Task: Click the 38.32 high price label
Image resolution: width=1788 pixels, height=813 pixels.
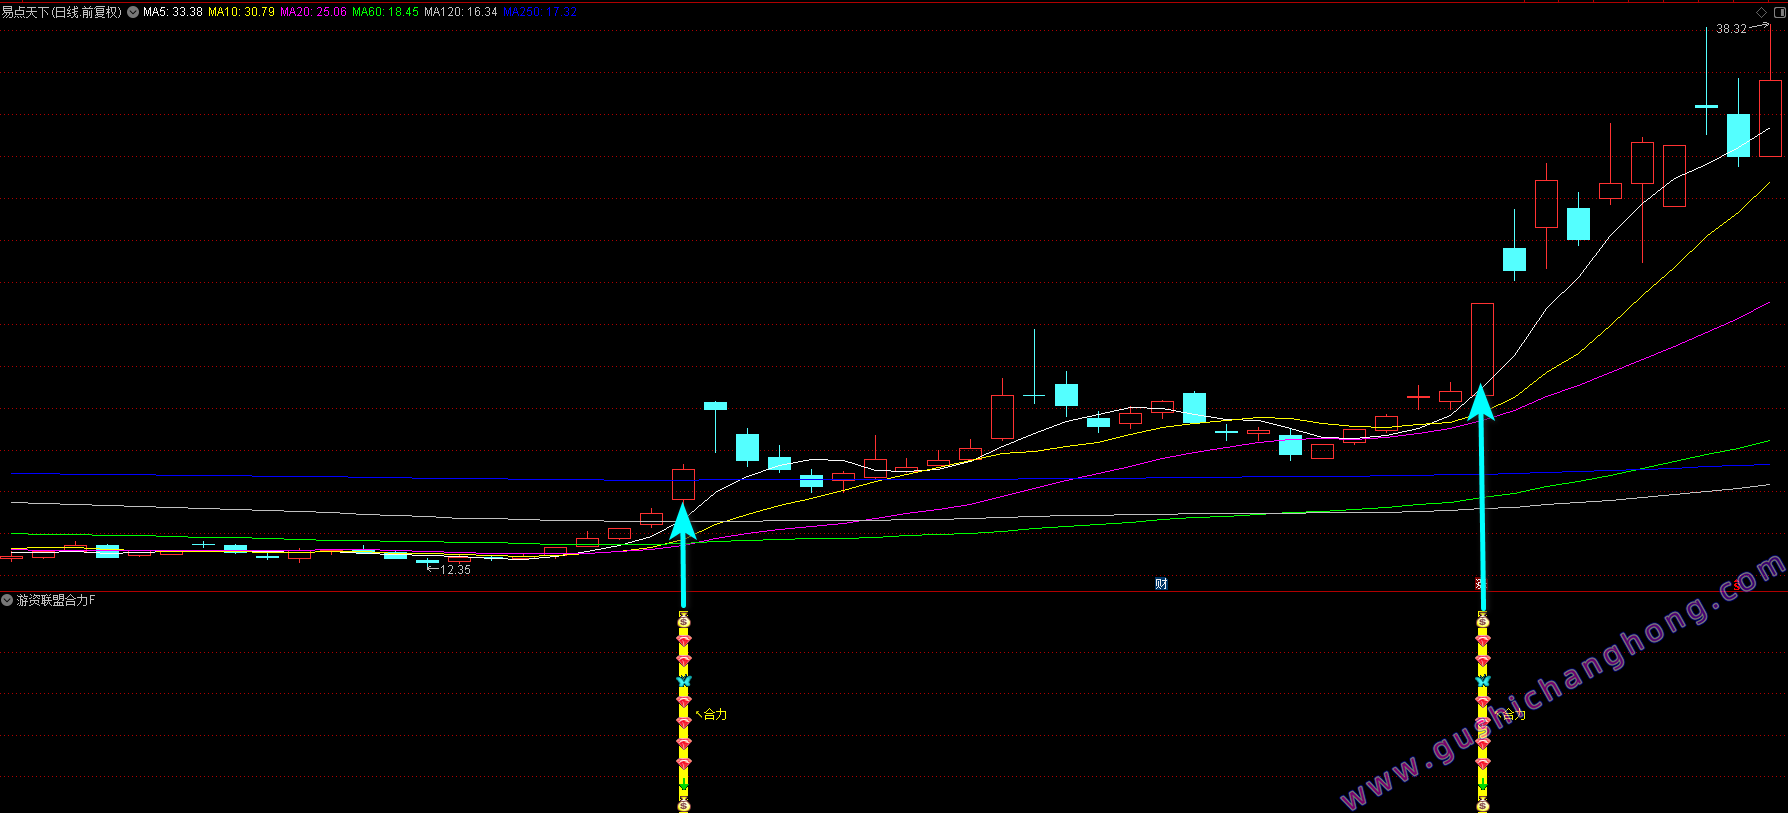Action: (x=1731, y=29)
